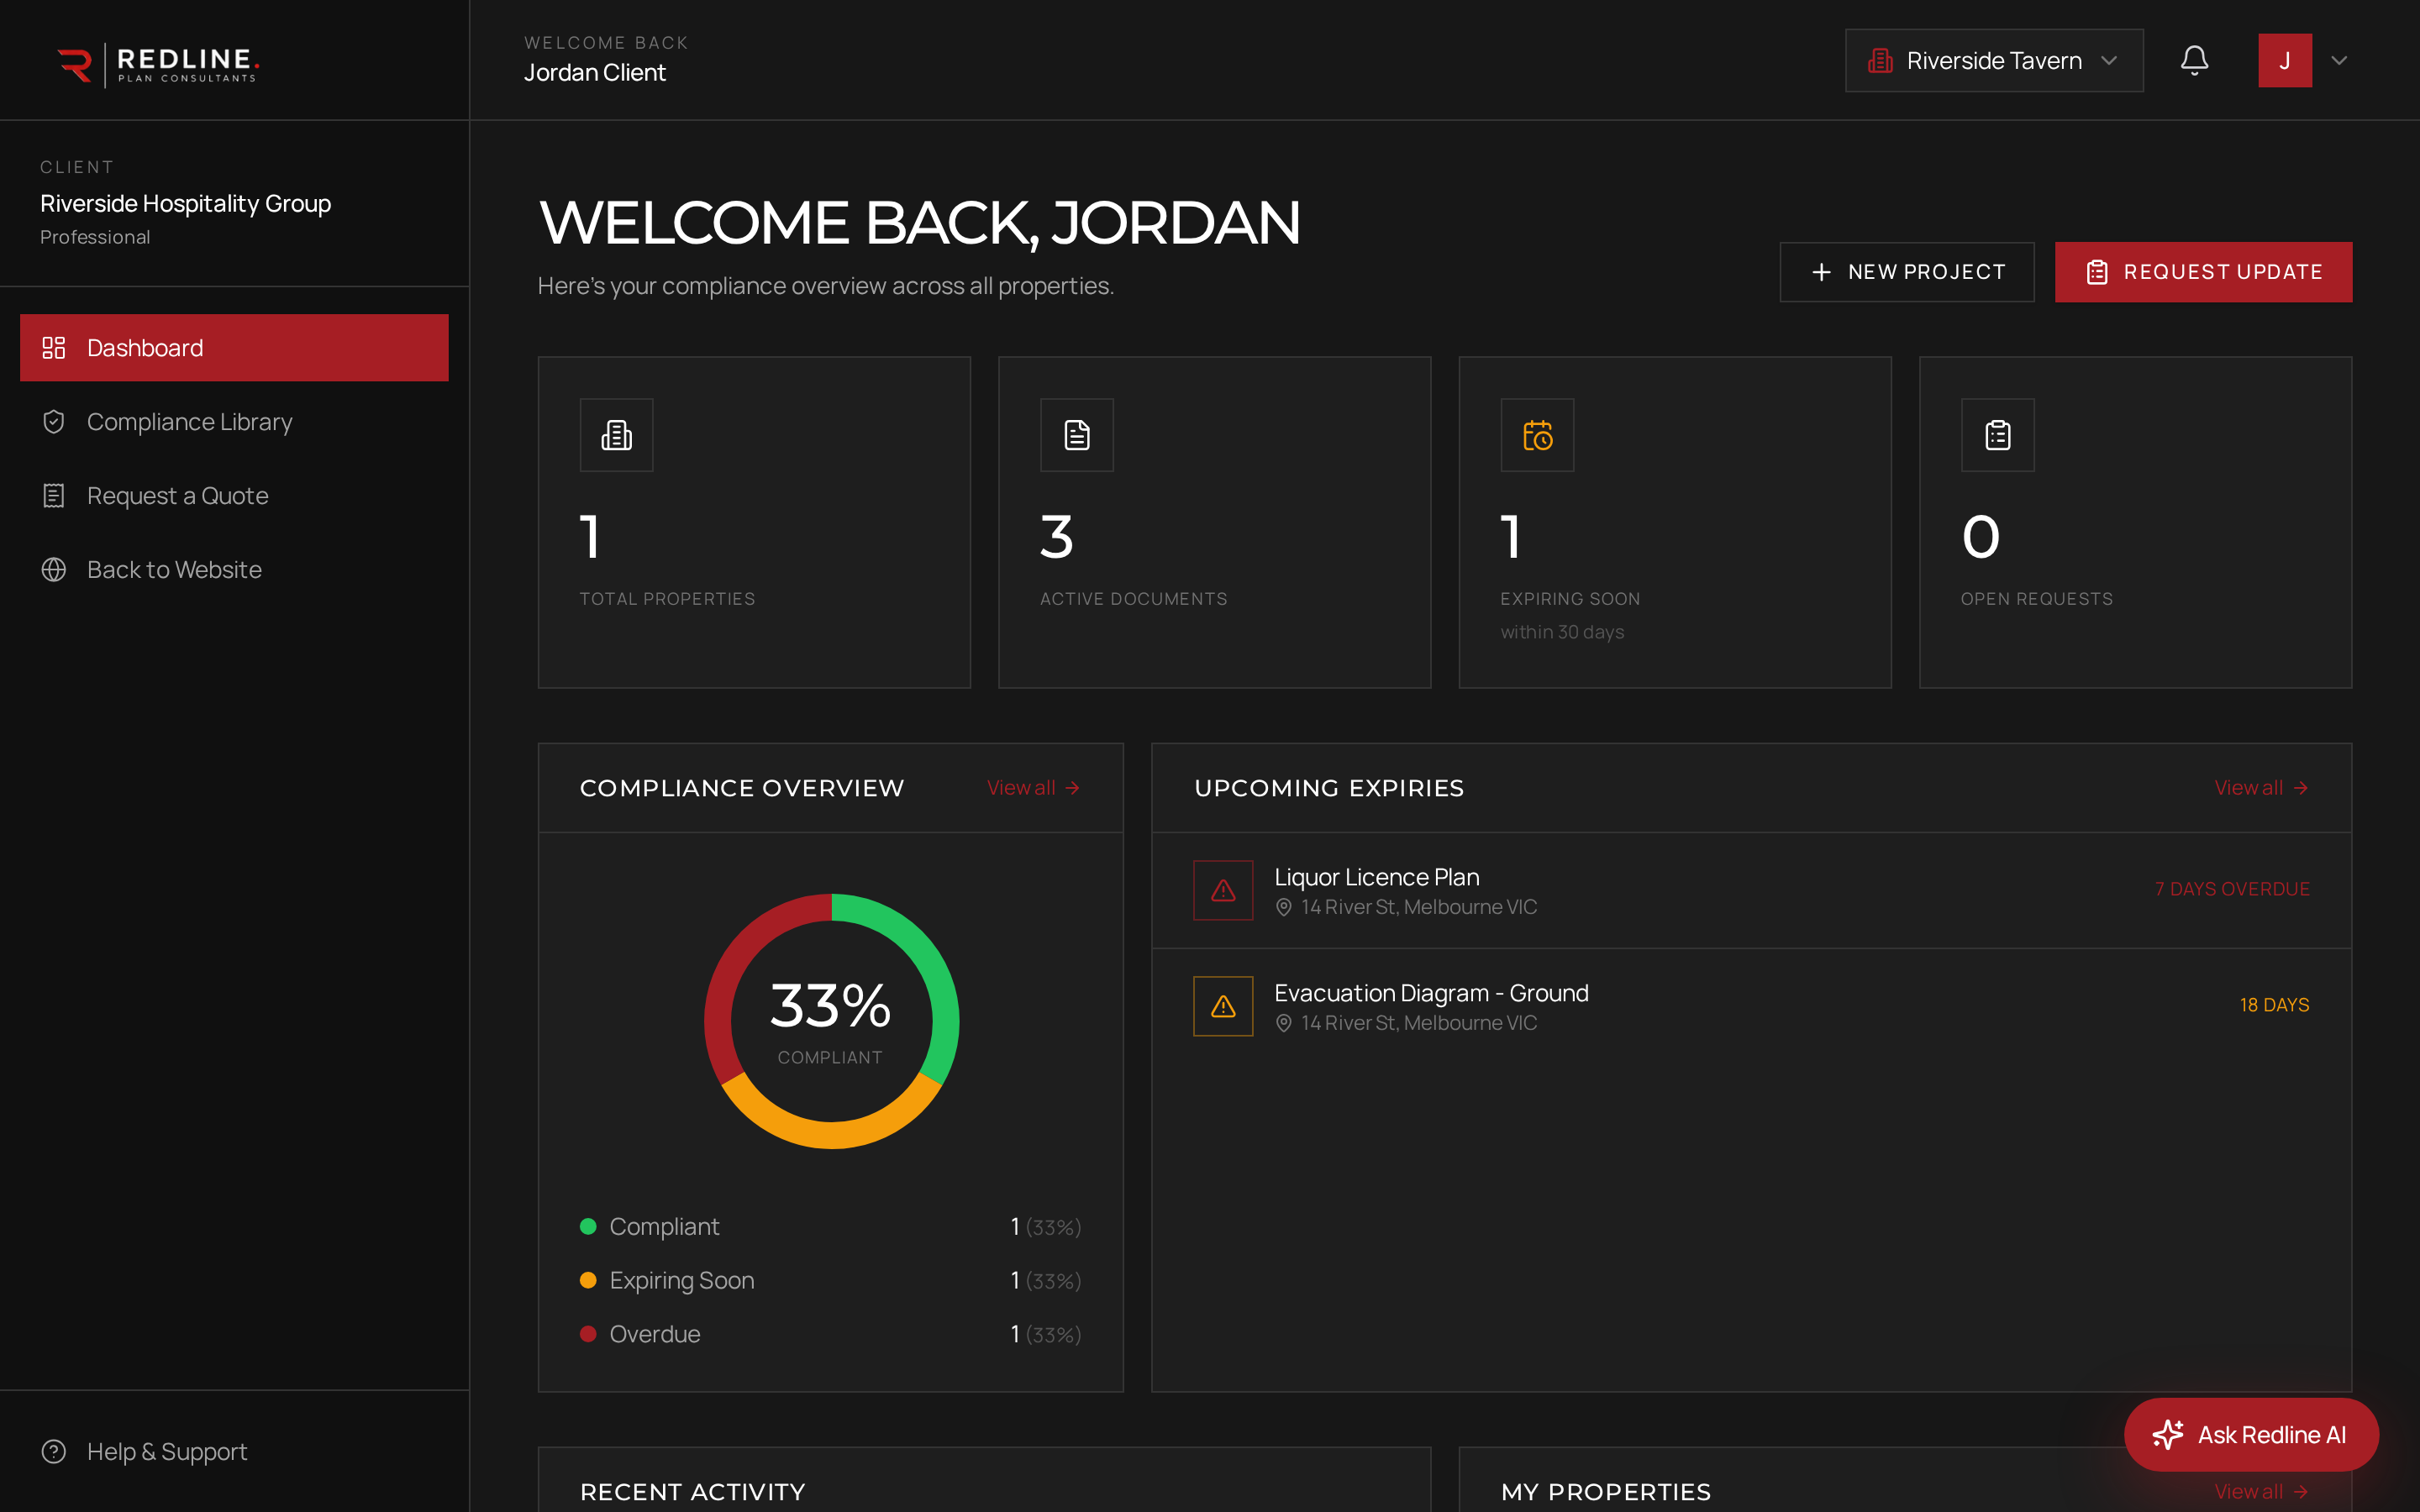Click the New Project button

tap(1906, 272)
